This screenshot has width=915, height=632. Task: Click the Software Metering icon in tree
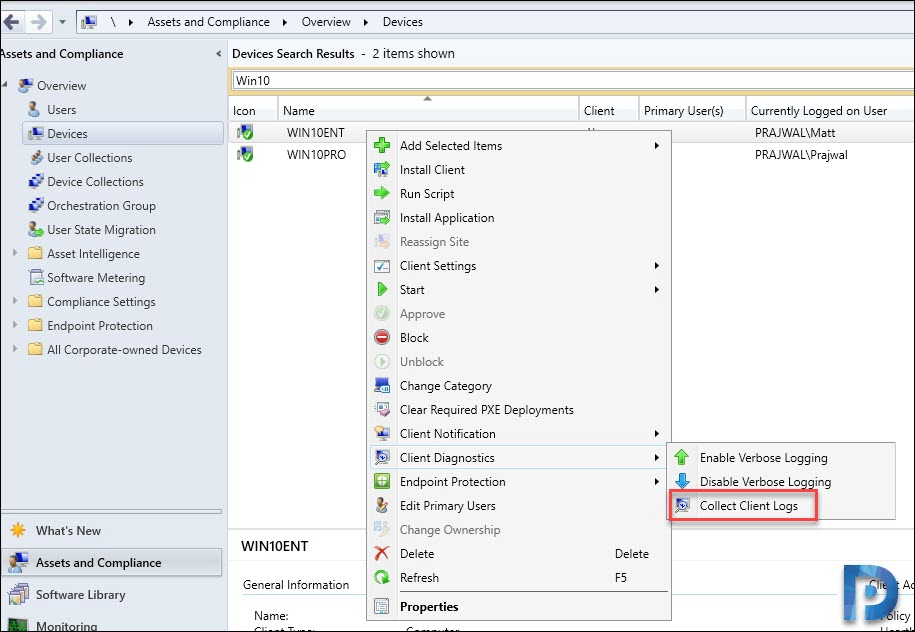(36, 277)
